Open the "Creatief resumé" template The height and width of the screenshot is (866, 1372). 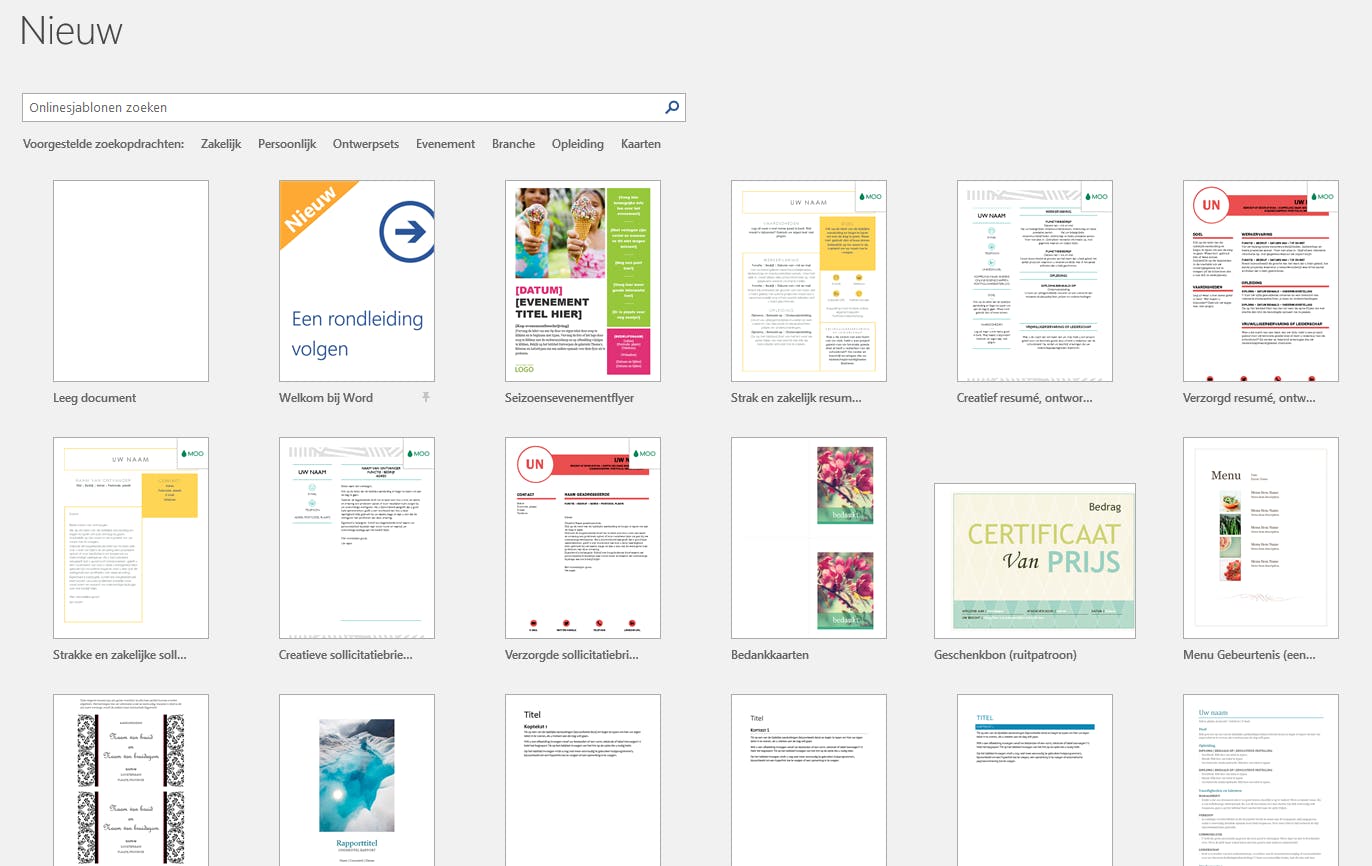click(x=1034, y=280)
